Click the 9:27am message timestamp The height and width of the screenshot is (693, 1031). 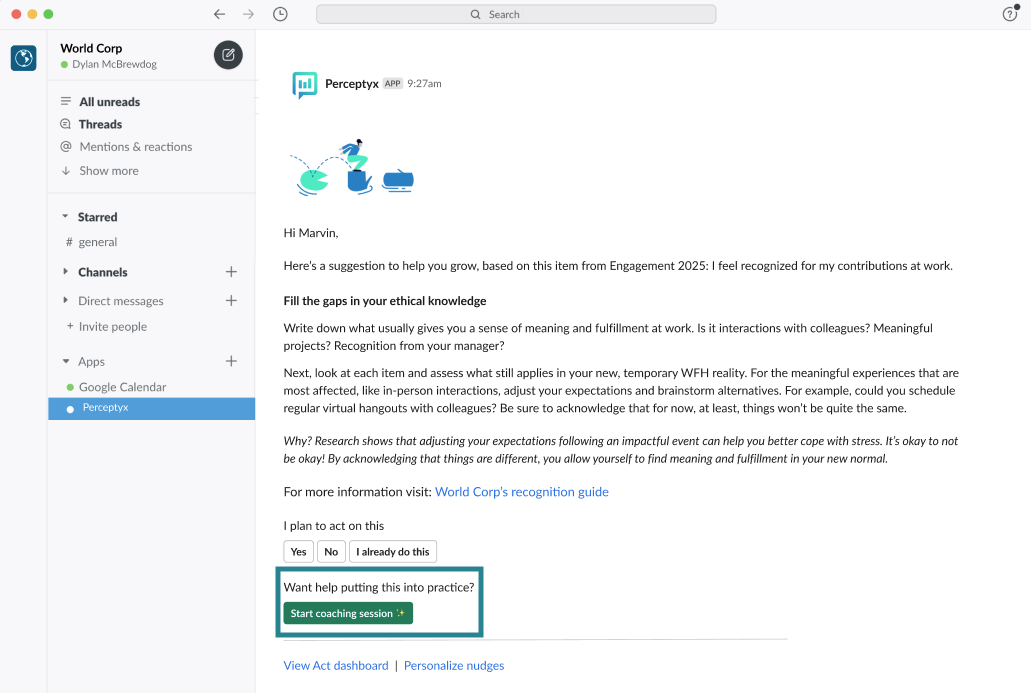[424, 84]
